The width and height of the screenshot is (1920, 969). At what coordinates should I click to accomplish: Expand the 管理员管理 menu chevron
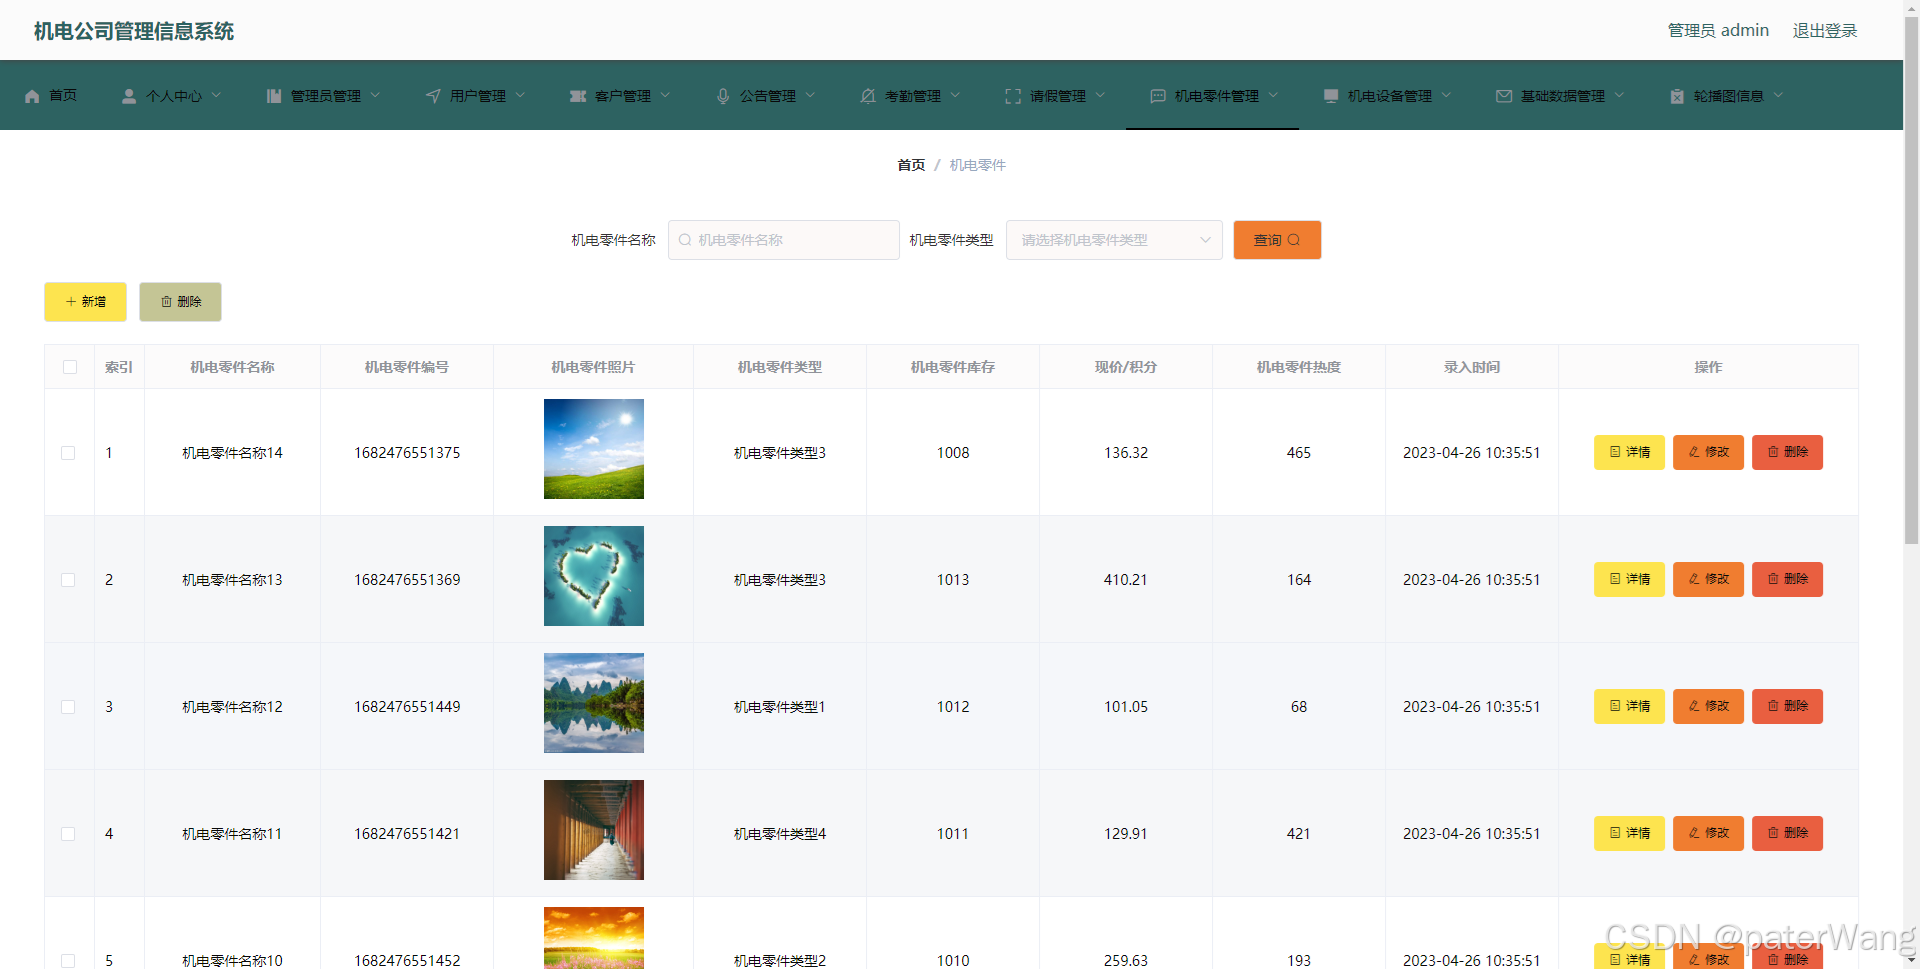pos(375,96)
